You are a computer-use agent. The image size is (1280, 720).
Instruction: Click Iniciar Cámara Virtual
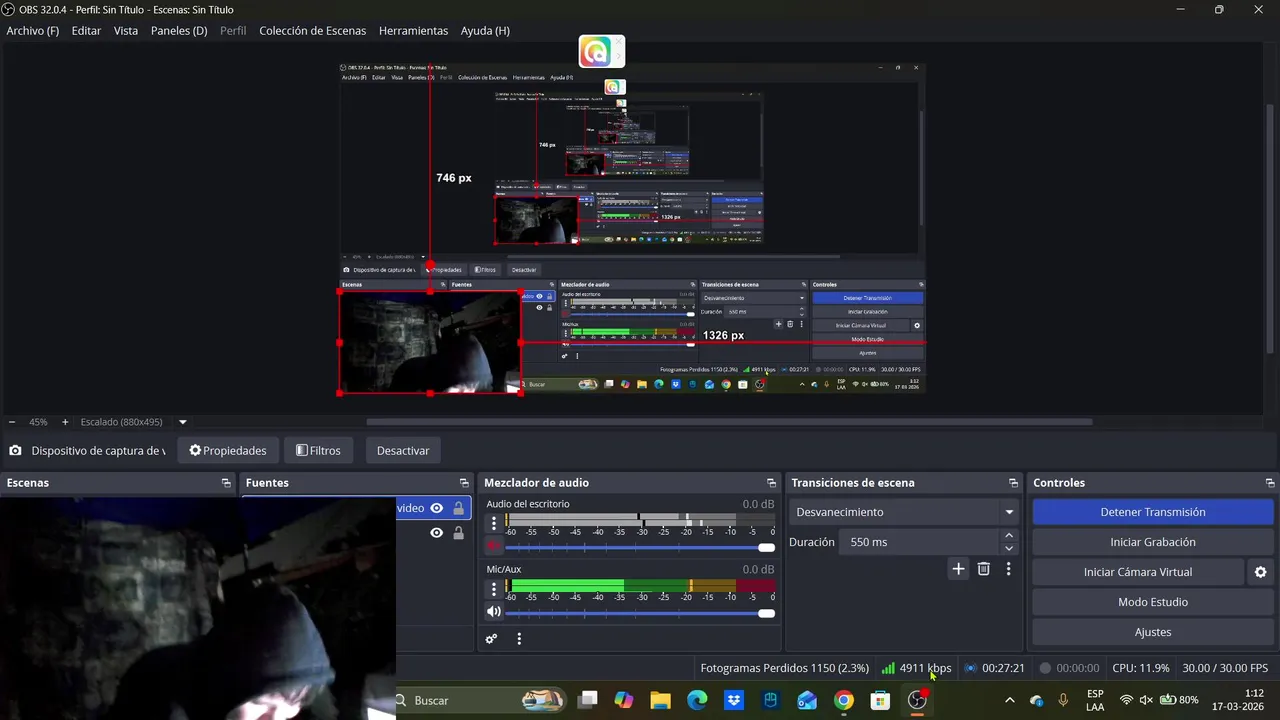pyautogui.click(x=1138, y=572)
